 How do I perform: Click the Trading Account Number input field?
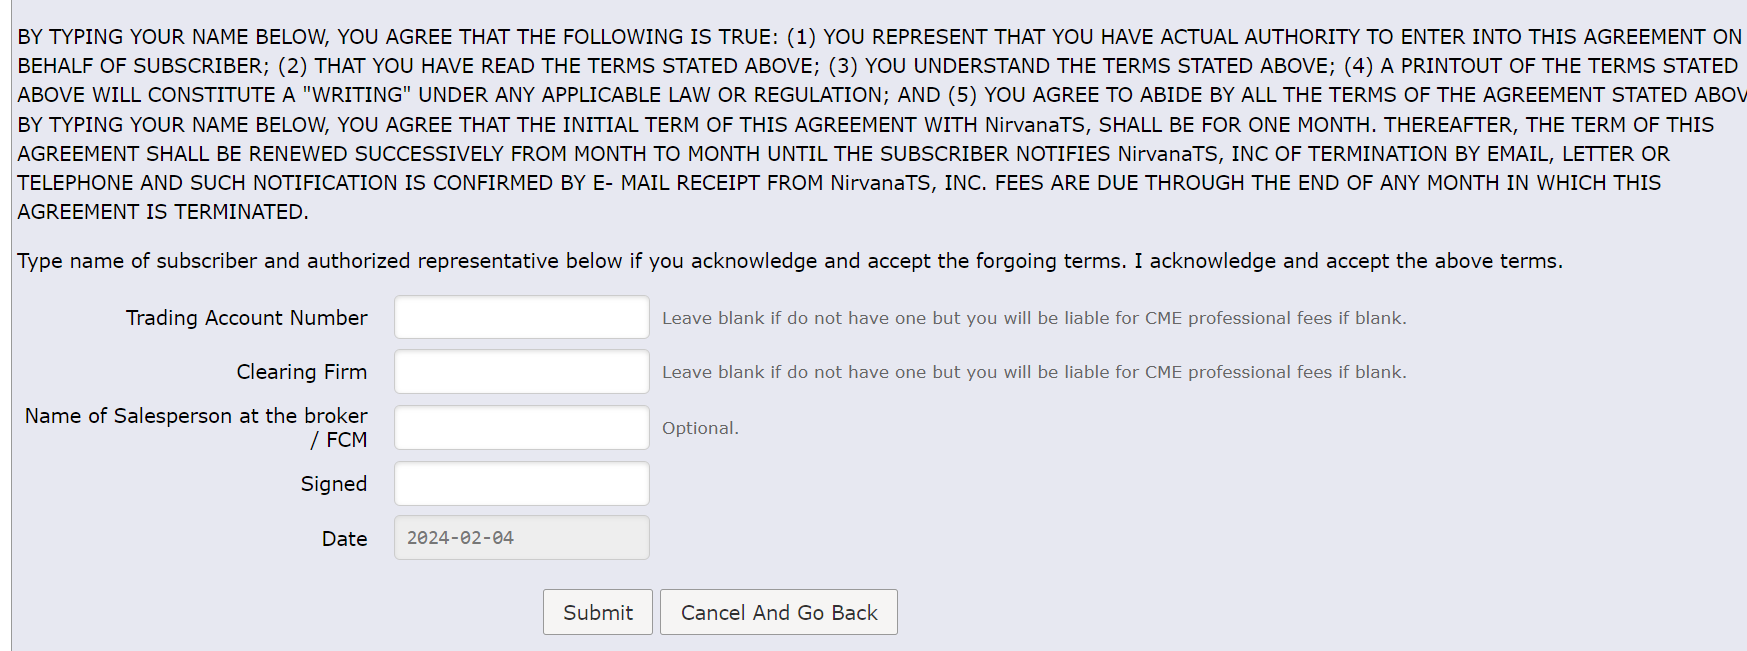point(521,317)
